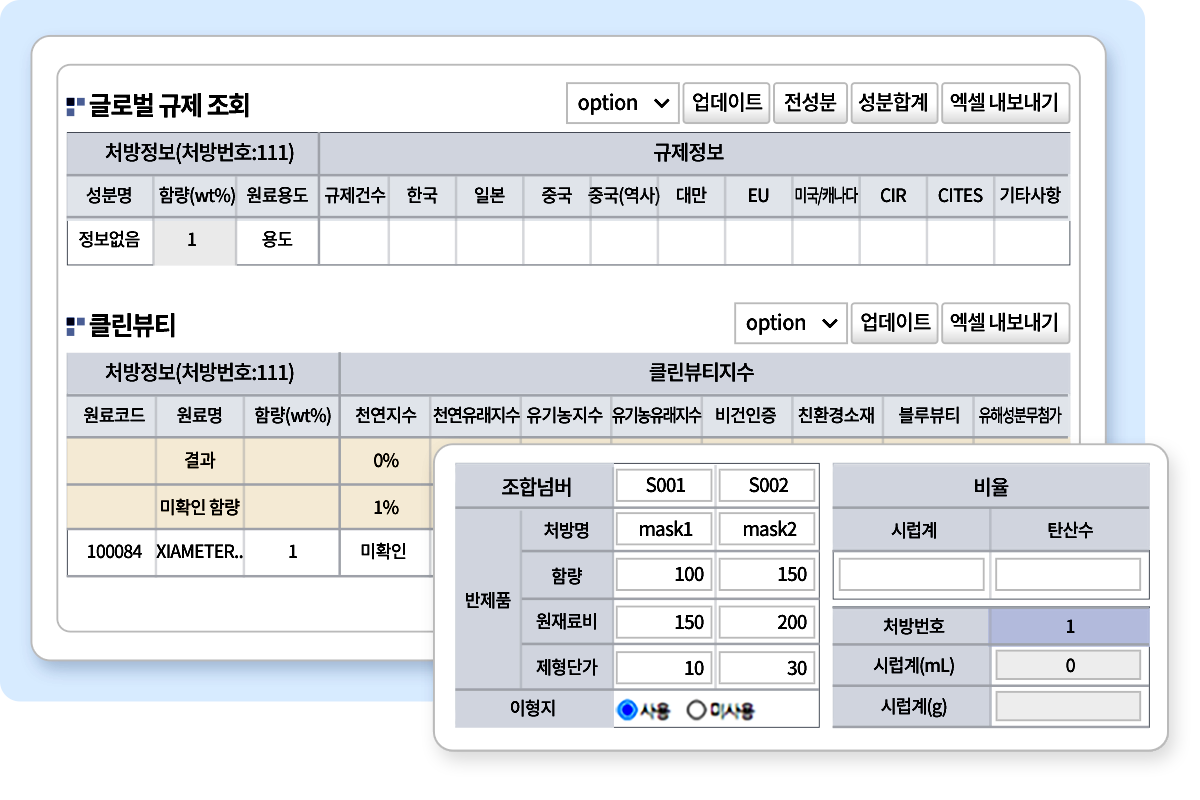Click the 시럽계 ratio input field
The image size is (1200, 800).
[912, 575]
